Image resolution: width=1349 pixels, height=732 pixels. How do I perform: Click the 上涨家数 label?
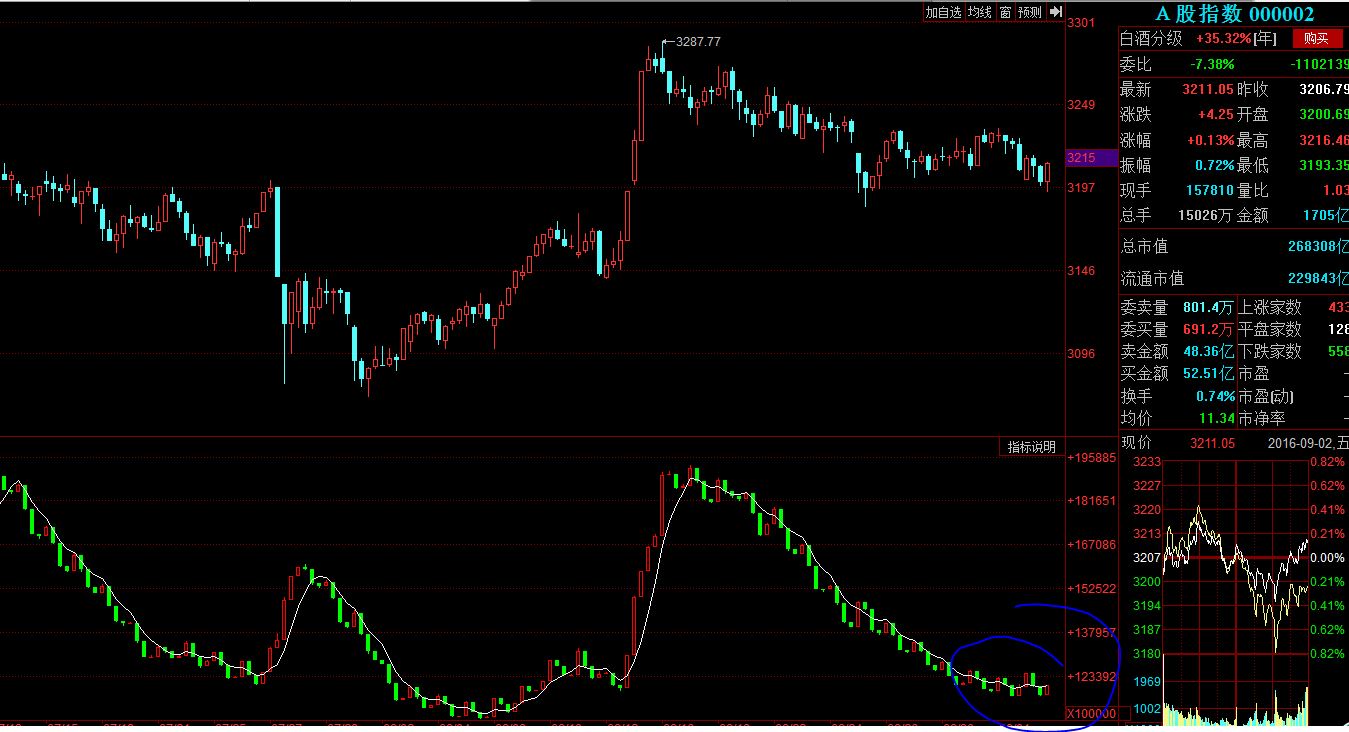coord(1270,308)
